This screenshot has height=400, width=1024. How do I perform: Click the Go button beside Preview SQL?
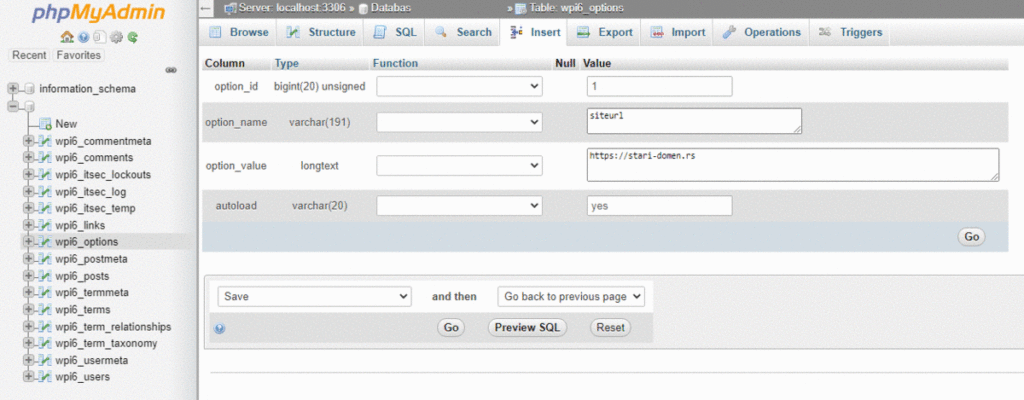[451, 327]
